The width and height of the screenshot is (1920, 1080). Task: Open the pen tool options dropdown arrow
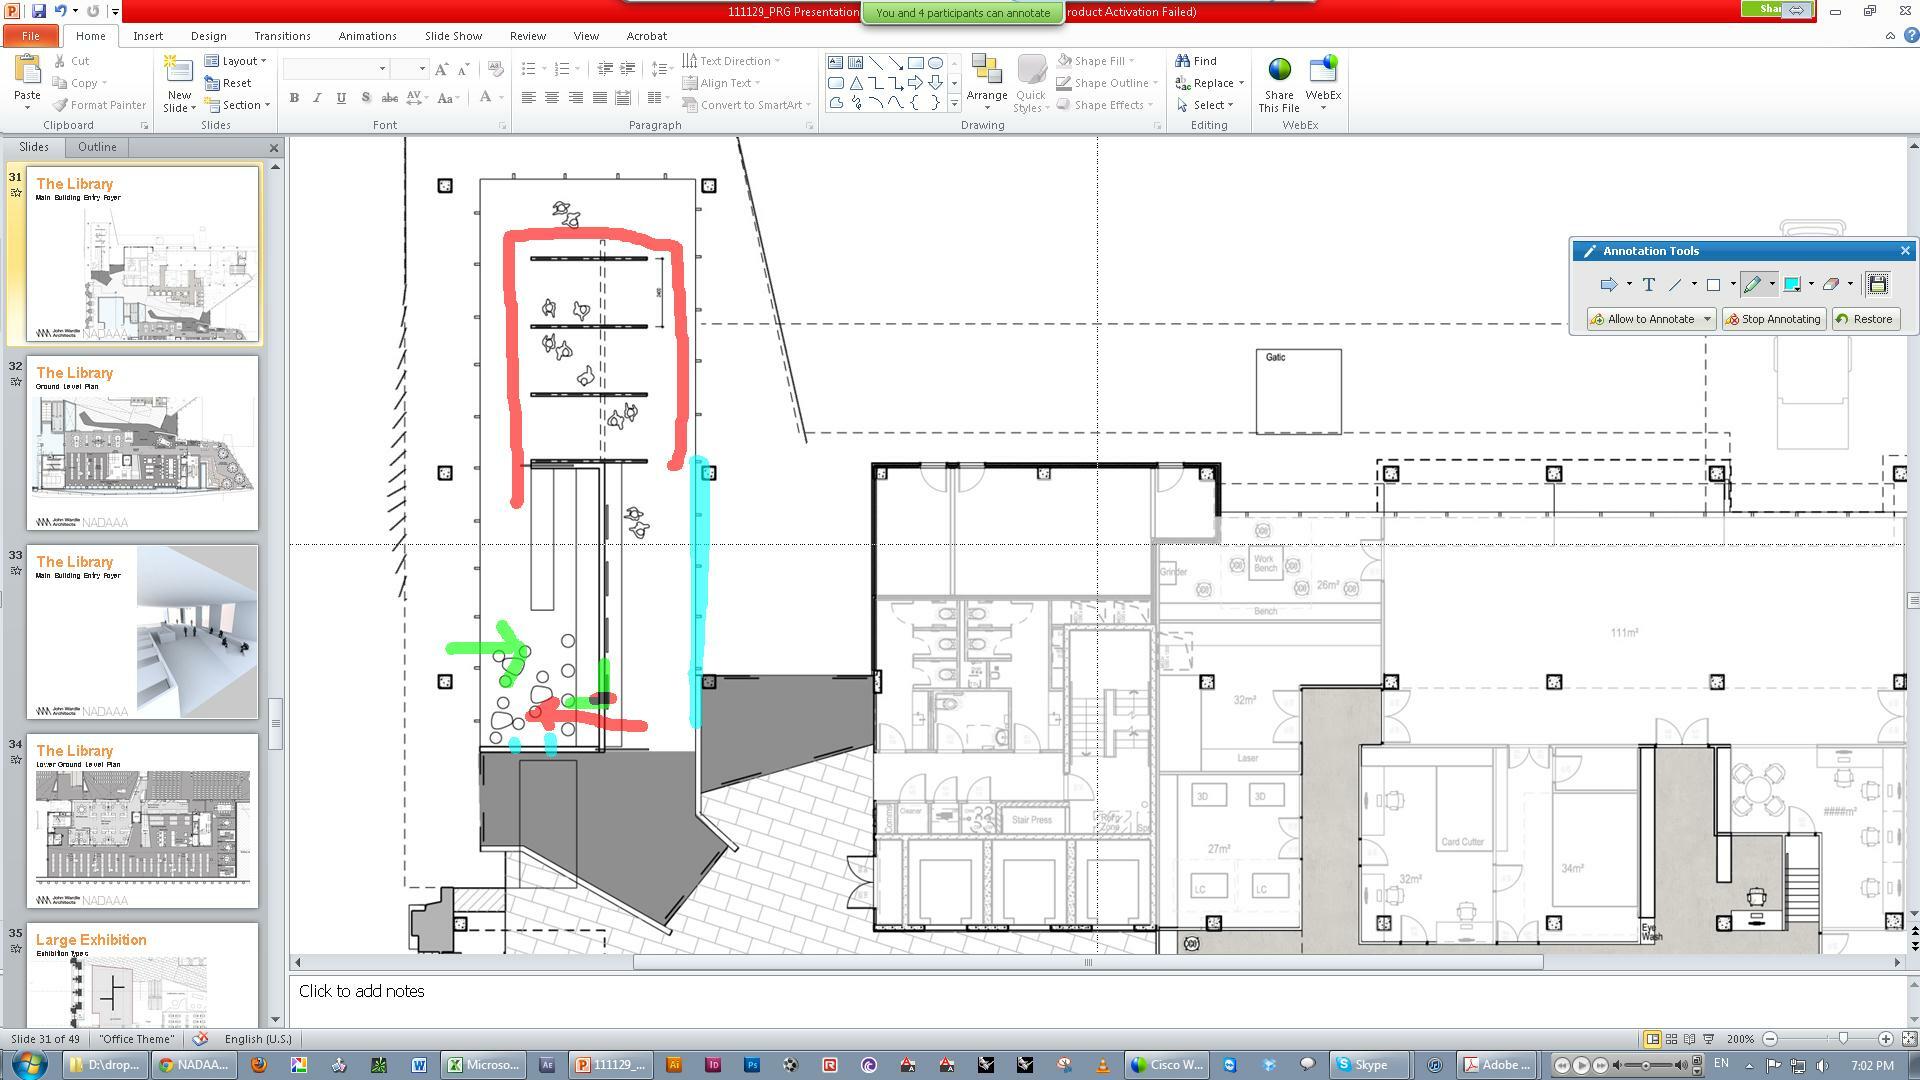(1772, 285)
